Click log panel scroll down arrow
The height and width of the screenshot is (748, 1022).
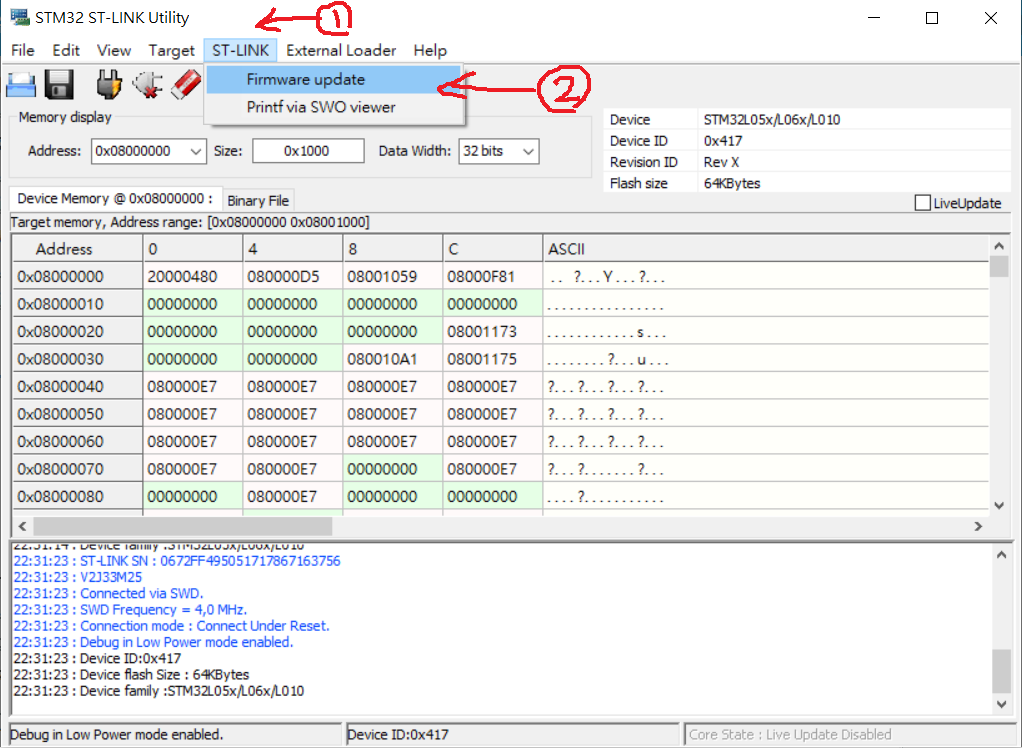(1001, 704)
